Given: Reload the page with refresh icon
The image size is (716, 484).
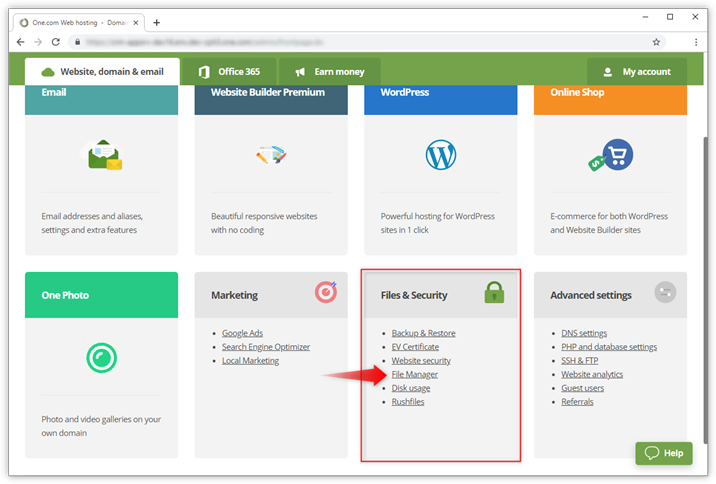Looking at the screenshot, I should [x=56, y=42].
